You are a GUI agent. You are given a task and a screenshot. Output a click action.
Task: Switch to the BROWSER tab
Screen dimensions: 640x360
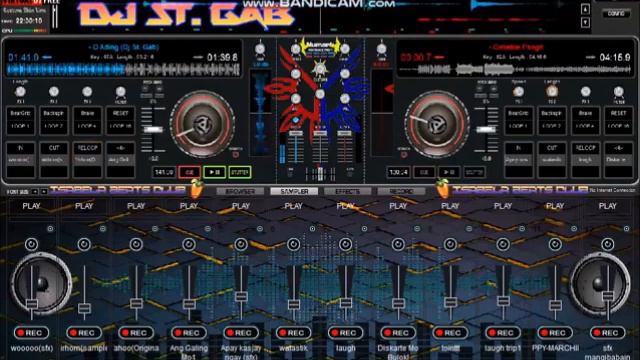click(240, 191)
